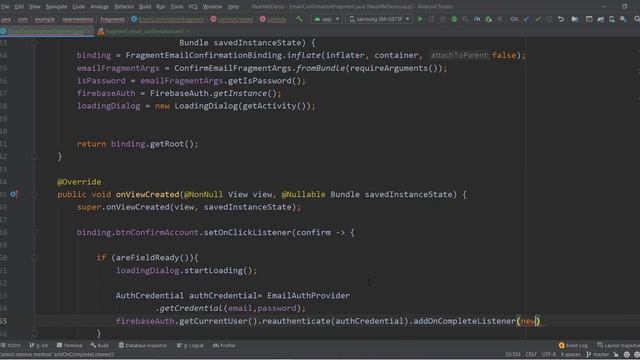
Task: Click the 4 spaces indent setting
Action: [x=570, y=354]
